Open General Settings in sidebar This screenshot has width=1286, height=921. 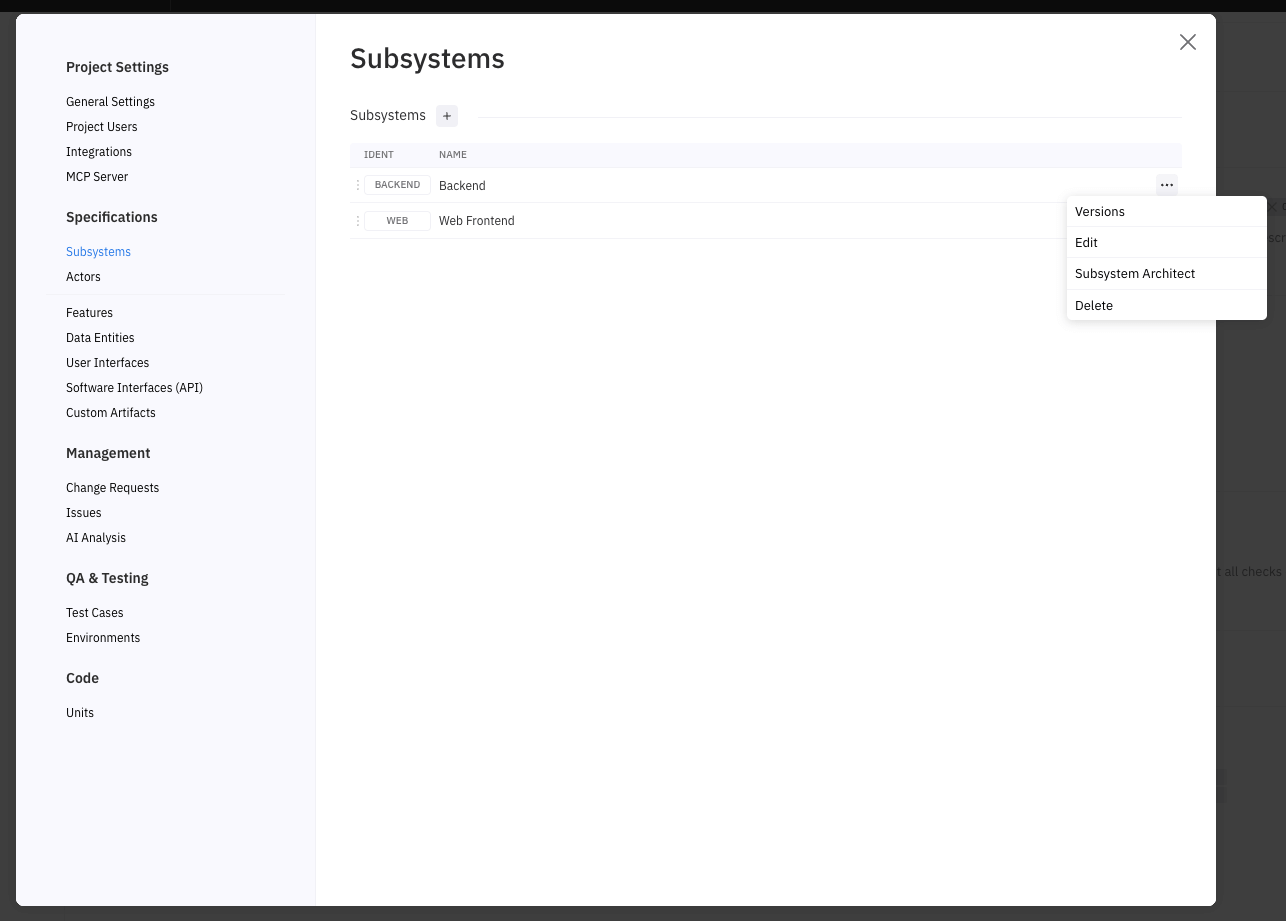110,102
